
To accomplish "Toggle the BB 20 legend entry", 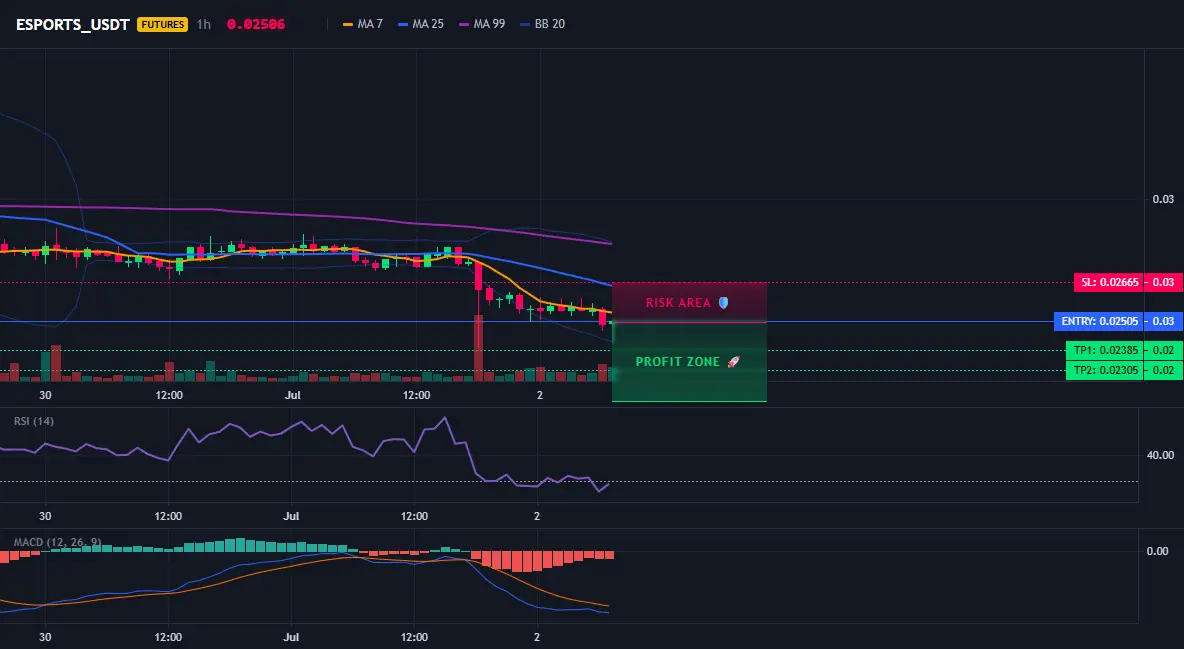I will tap(543, 24).
